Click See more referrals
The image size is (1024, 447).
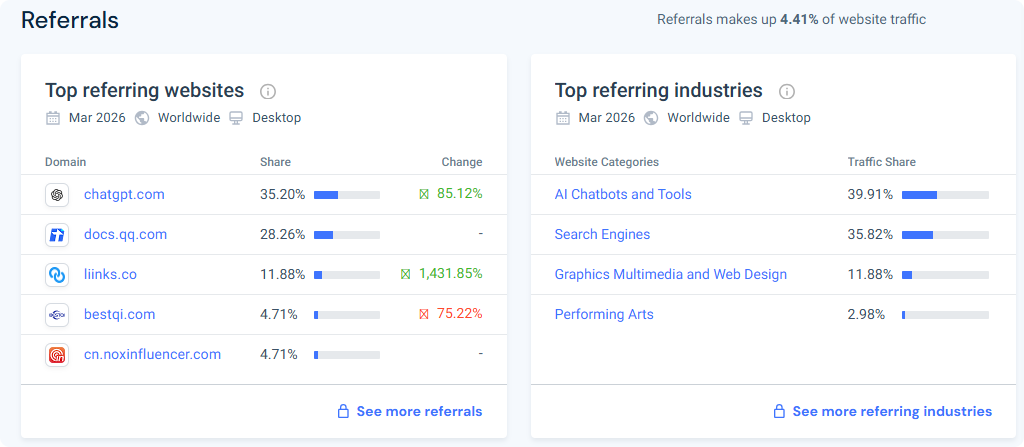[x=419, y=411]
